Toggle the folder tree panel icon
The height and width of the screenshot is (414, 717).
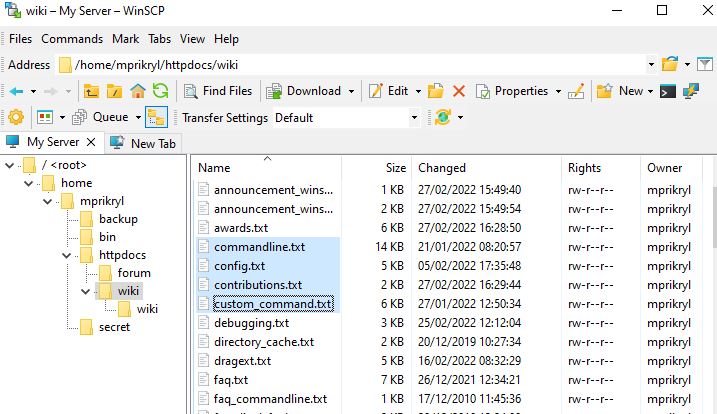[x=156, y=118]
